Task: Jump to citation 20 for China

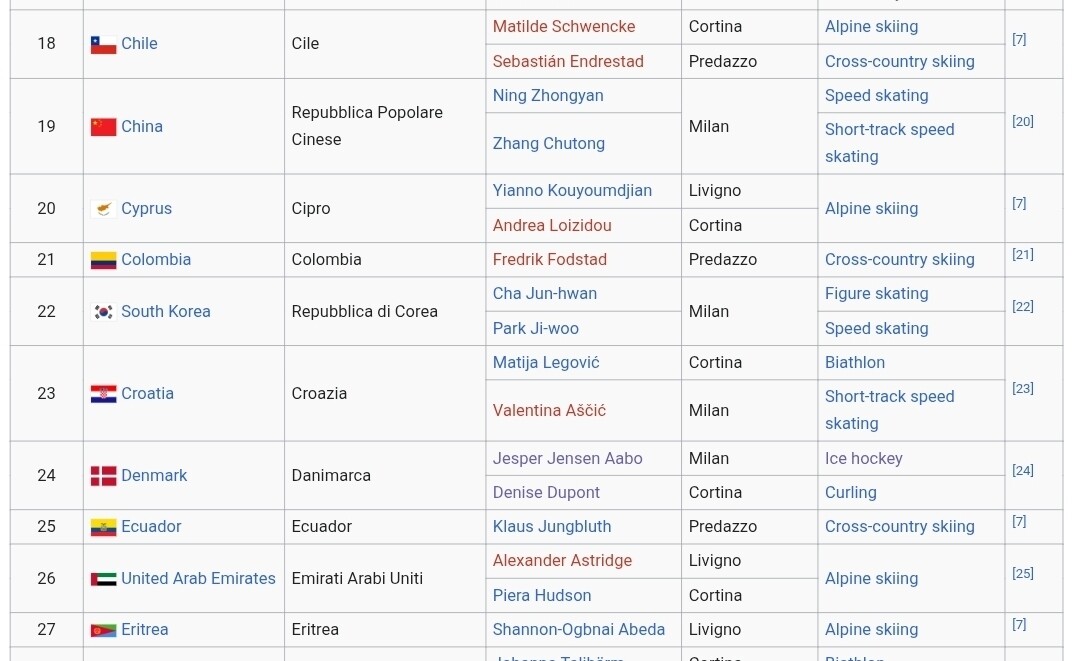Action: pyautogui.click(x=1022, y=122)
